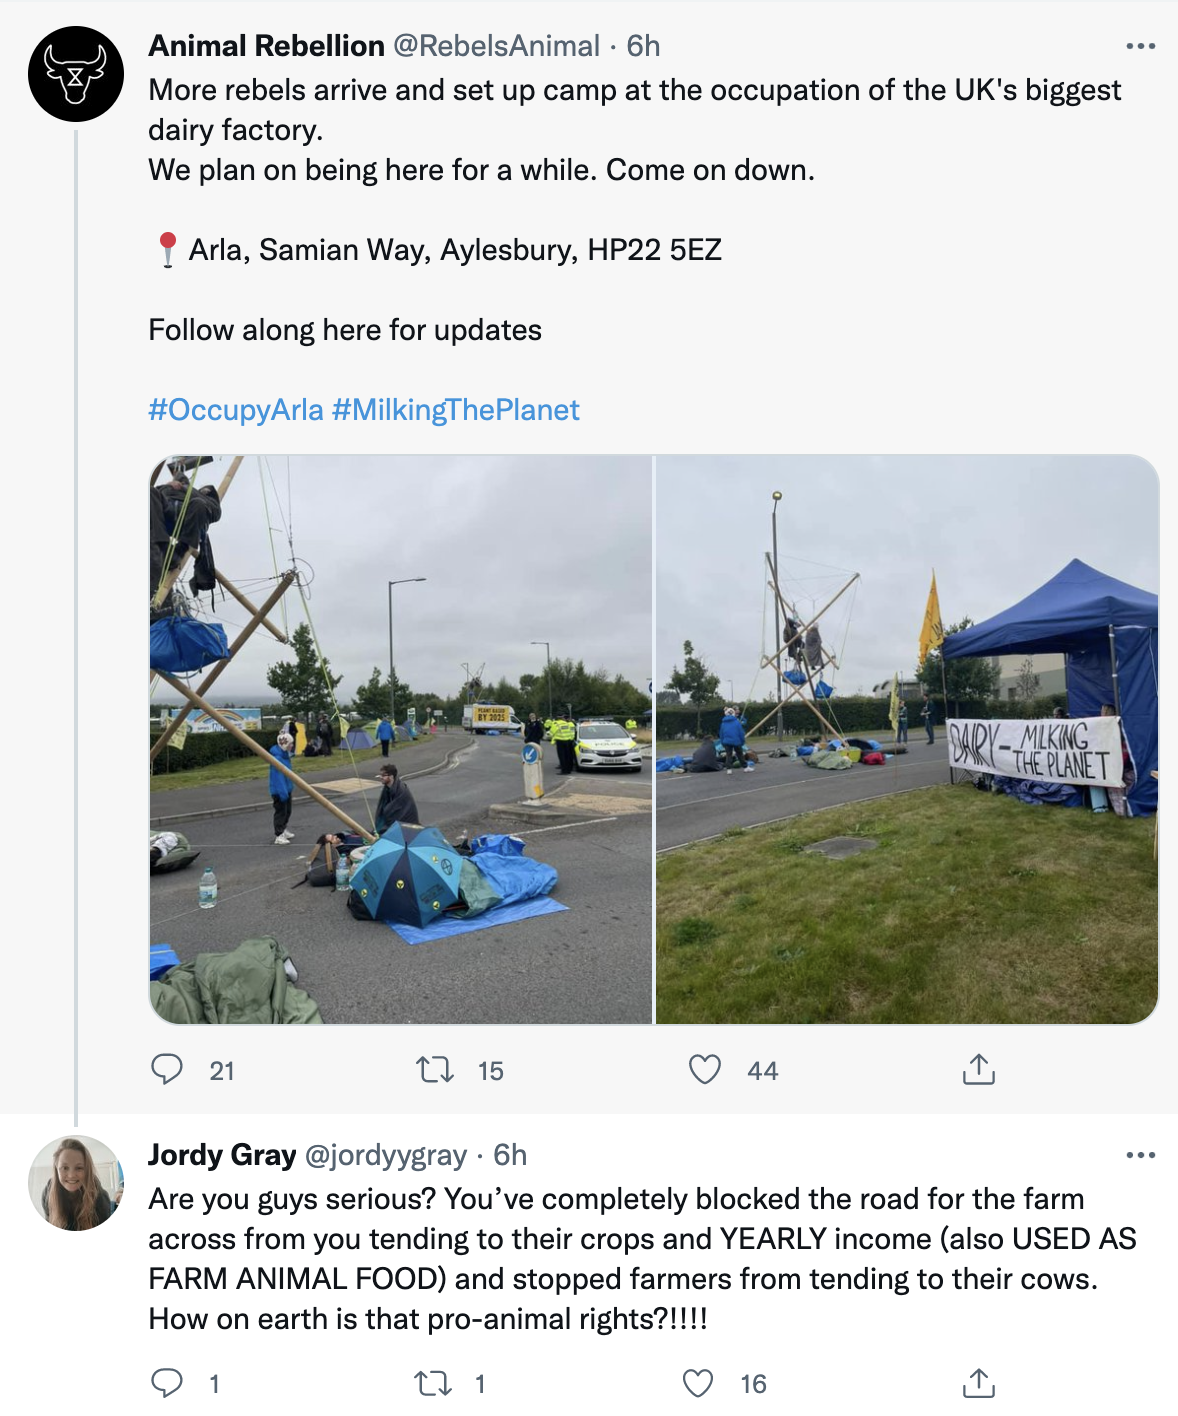Like the Animal Rebellion tweet
This screenshot has height=1416, width=1178.
(705, 1070)
